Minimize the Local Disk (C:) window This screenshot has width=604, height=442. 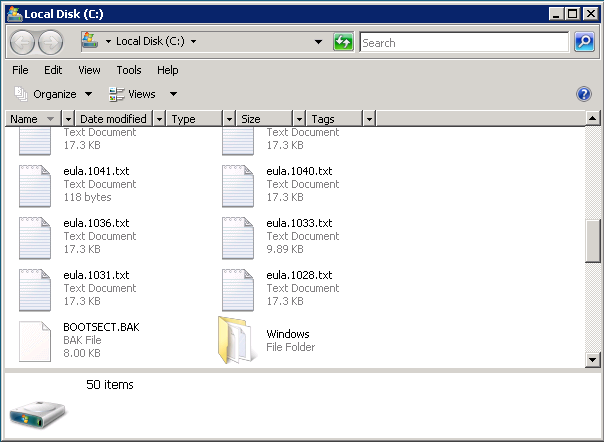coord(556,14)
